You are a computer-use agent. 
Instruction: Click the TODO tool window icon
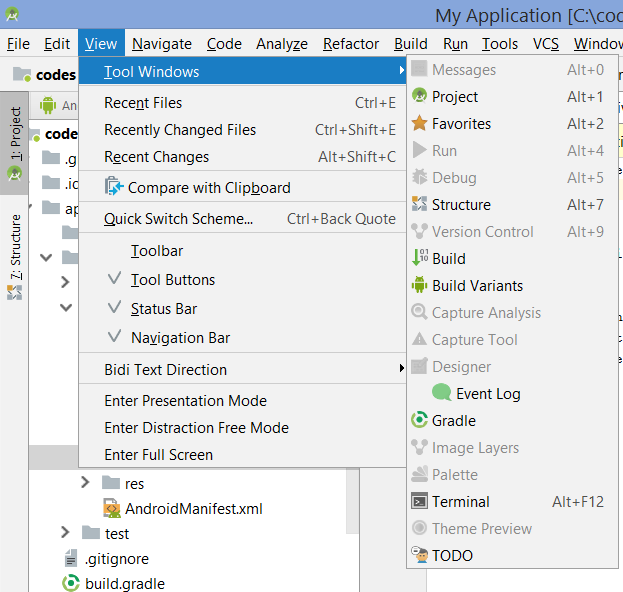click(x=420, y=556)
